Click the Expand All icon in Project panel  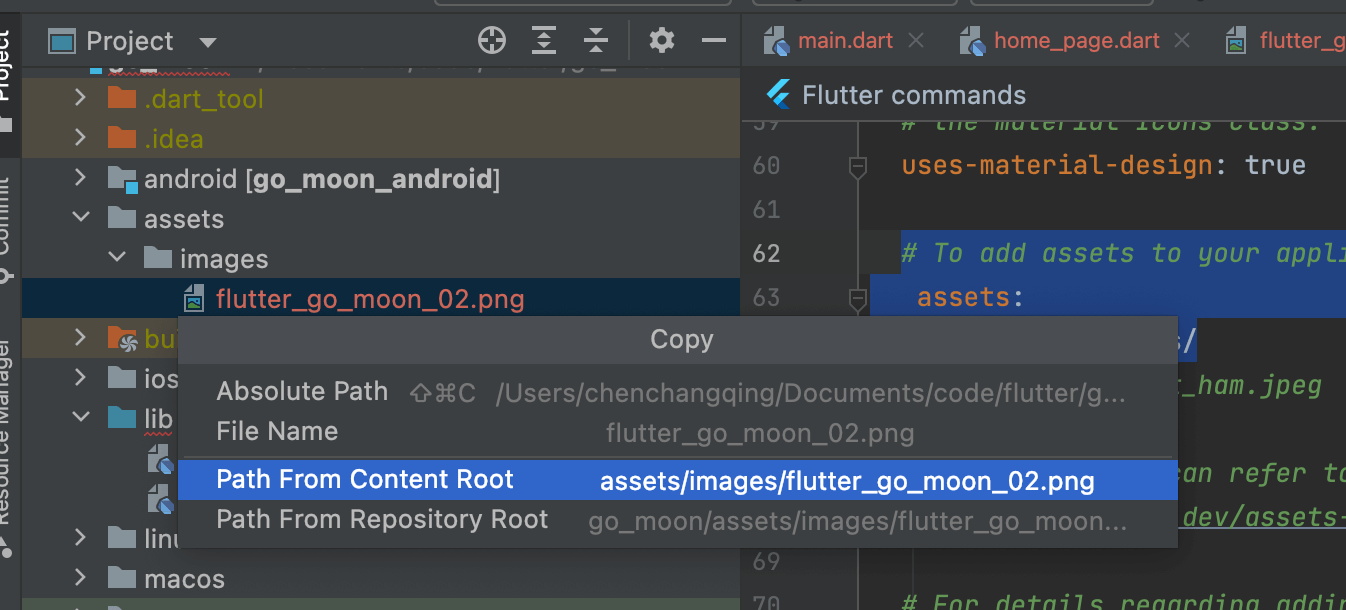pos(543,41)
